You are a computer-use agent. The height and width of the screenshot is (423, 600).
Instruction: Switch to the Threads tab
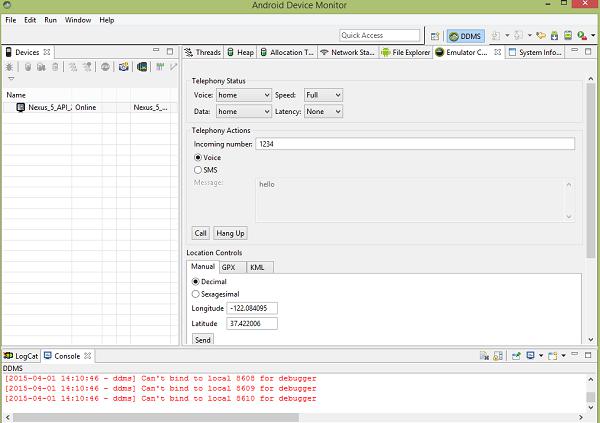(203, 52)
